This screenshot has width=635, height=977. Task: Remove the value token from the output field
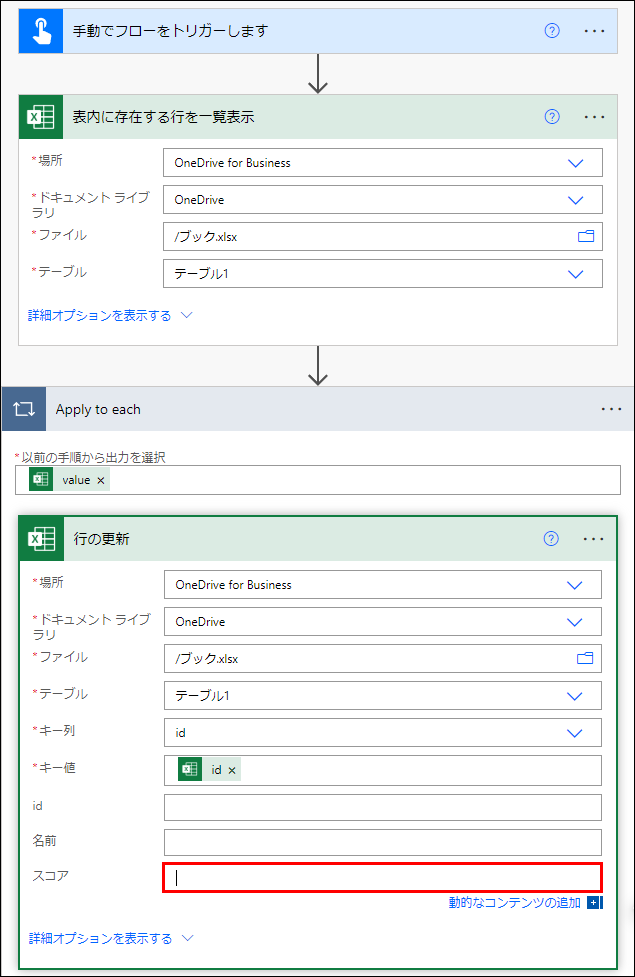[x=101, y=480]
